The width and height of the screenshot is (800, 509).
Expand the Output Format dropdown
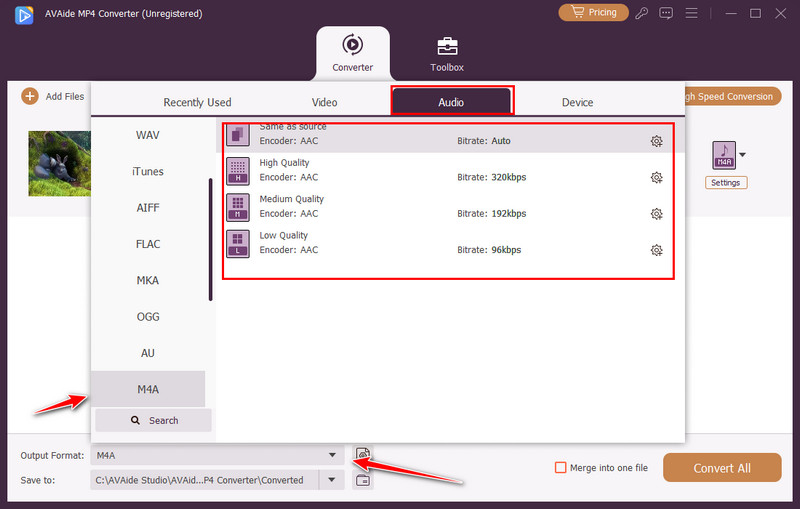[331, 456]
